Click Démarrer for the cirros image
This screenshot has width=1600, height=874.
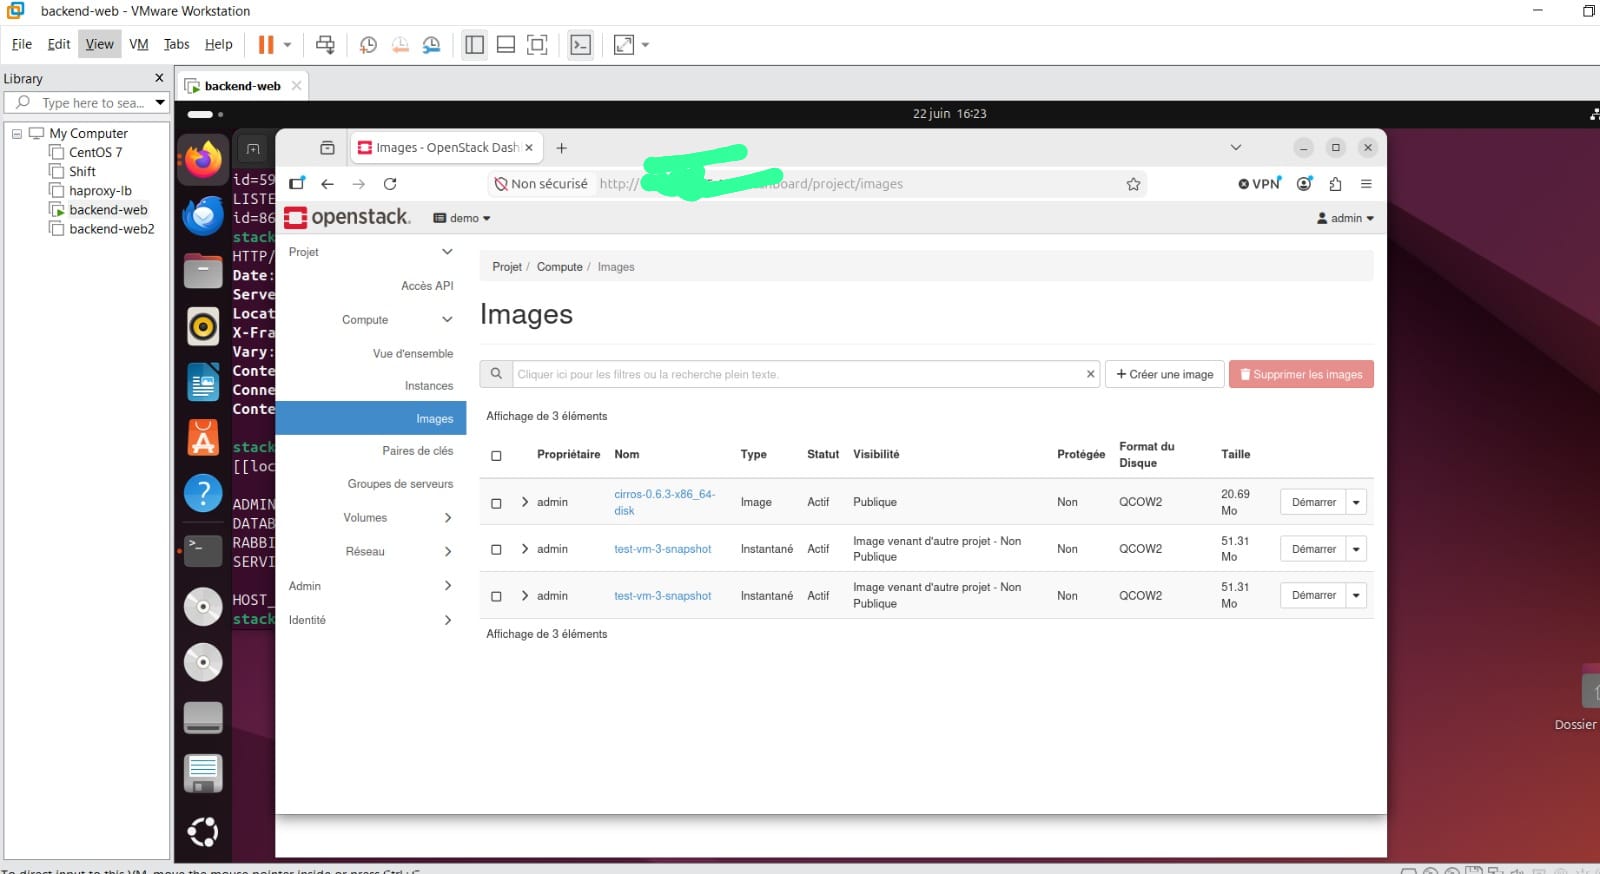1313,502
